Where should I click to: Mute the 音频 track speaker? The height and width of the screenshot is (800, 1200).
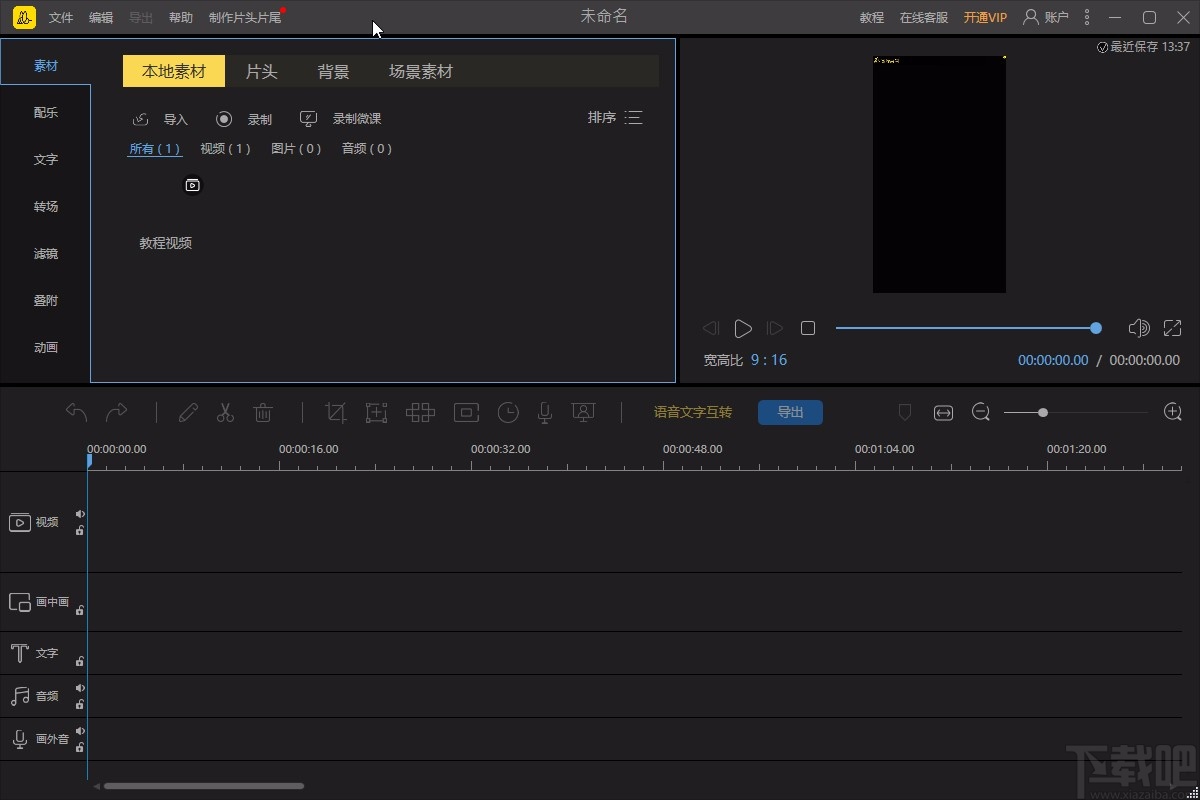click(x=80, y=688)
